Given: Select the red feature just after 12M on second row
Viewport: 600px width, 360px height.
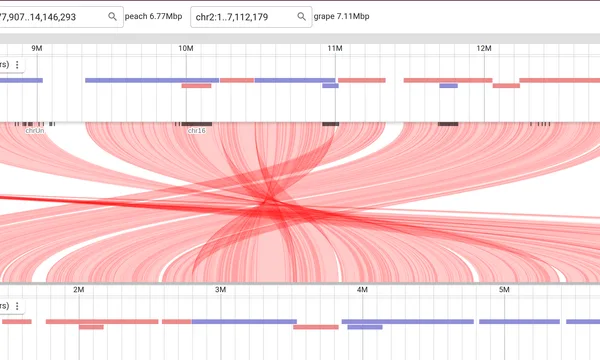Looking at the screenshot, I should pos(506,86).
